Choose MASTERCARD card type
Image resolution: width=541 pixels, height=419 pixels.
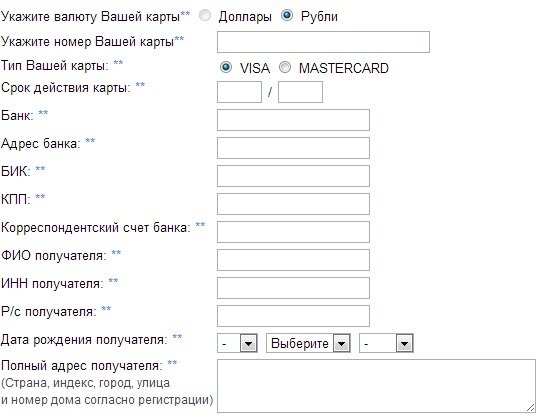click(285, 67)
